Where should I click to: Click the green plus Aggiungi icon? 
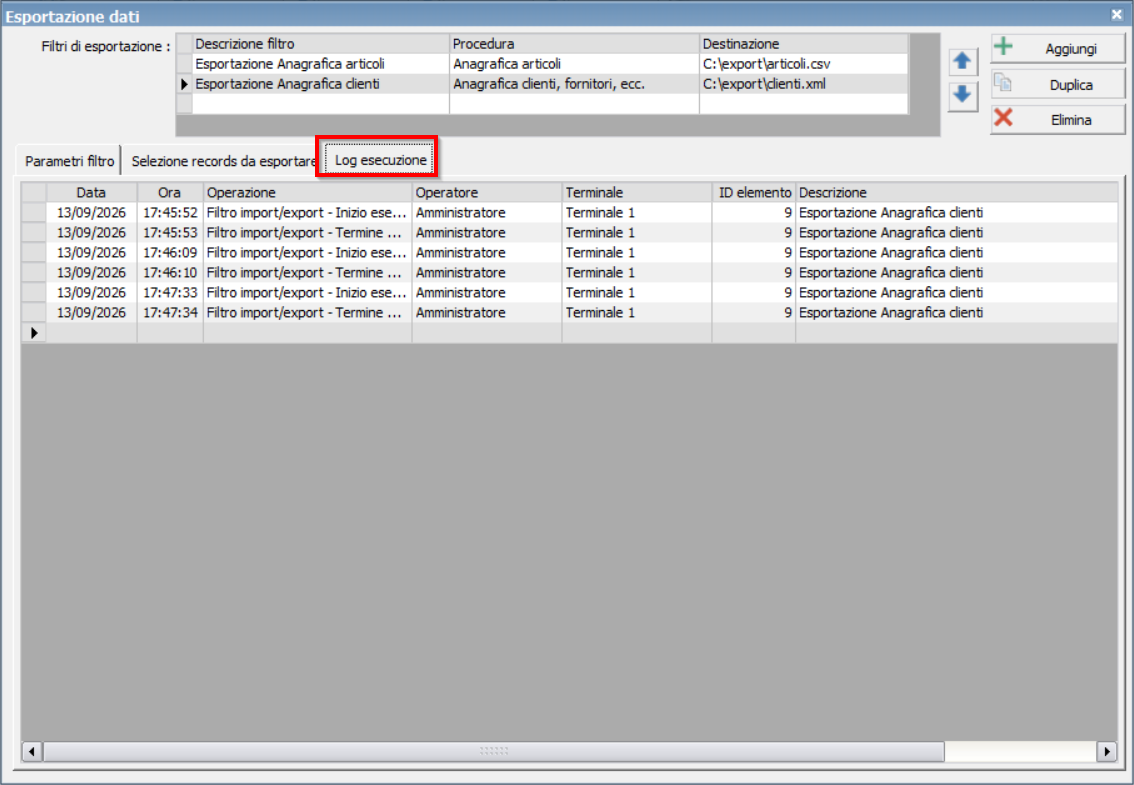coord(1003,46)
